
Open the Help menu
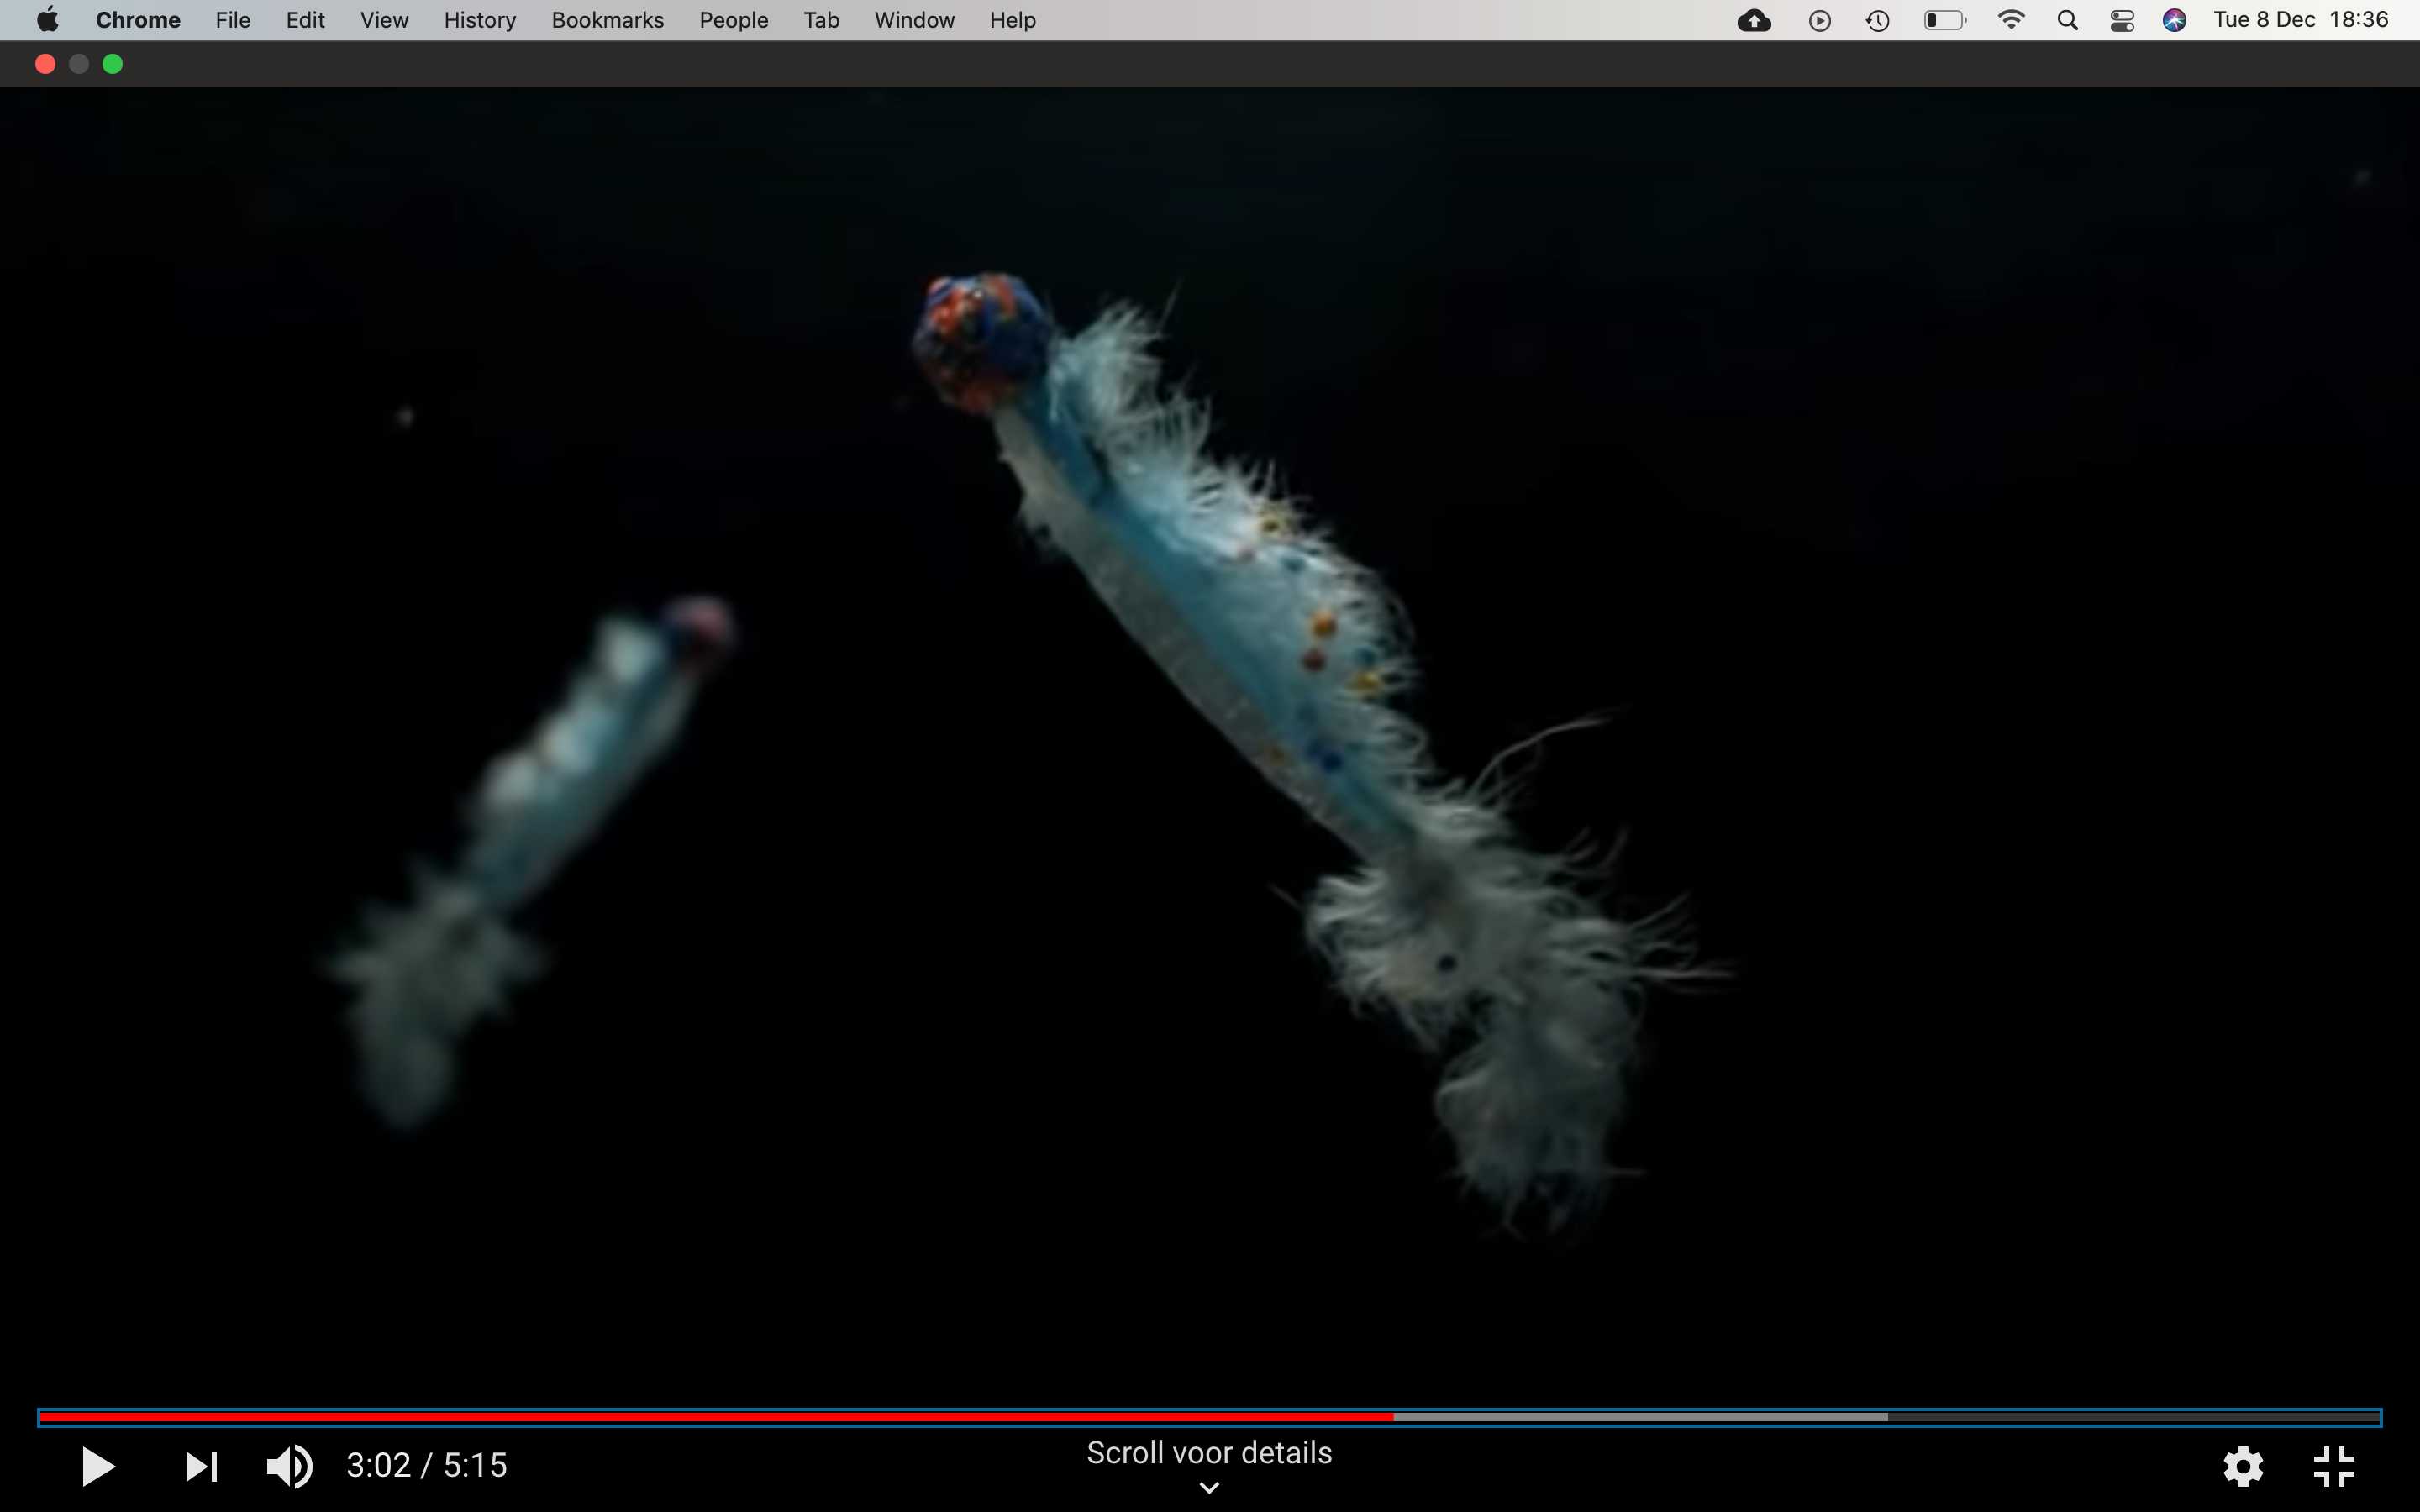[x=1012, y=20]
